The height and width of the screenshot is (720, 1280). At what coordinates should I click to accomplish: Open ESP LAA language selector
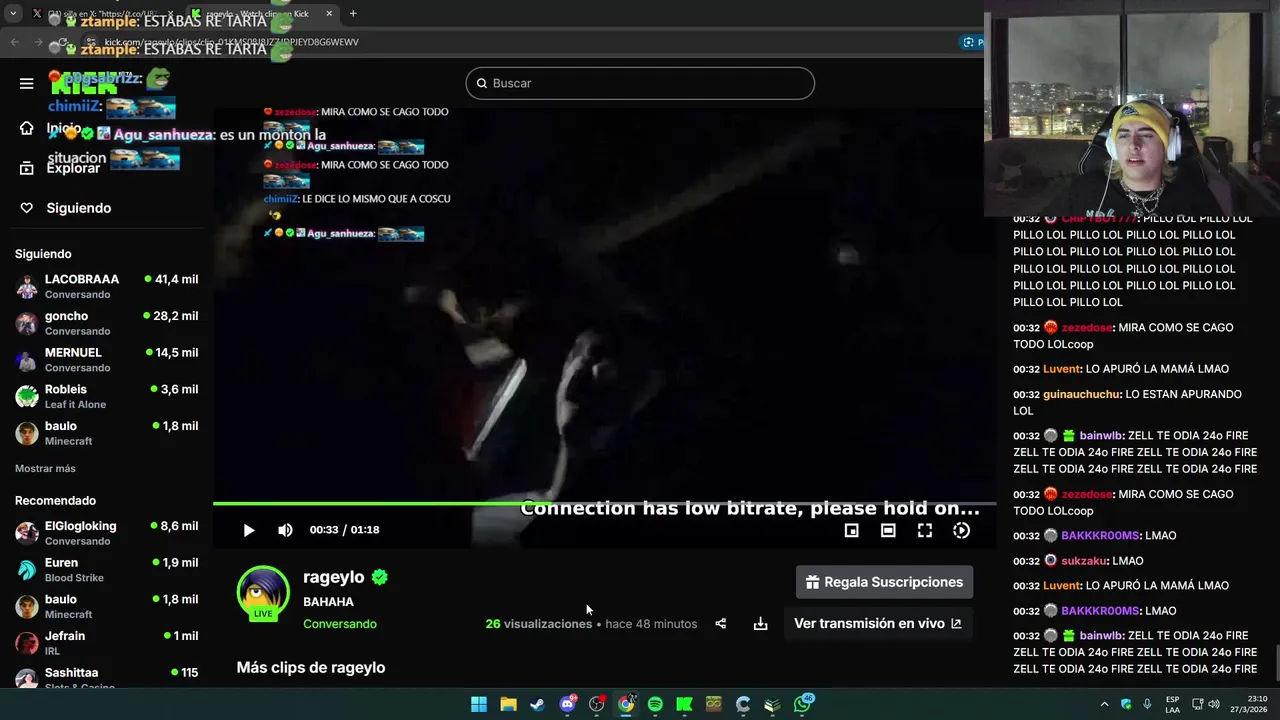pos(1172,704)
